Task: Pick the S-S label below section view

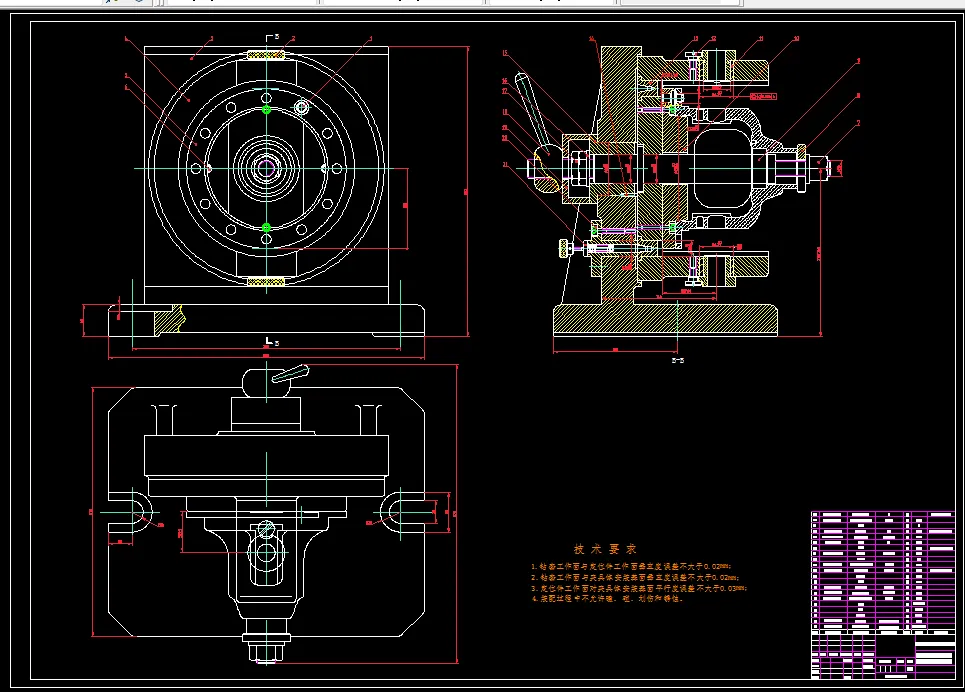Action: (x=678, y=360)
